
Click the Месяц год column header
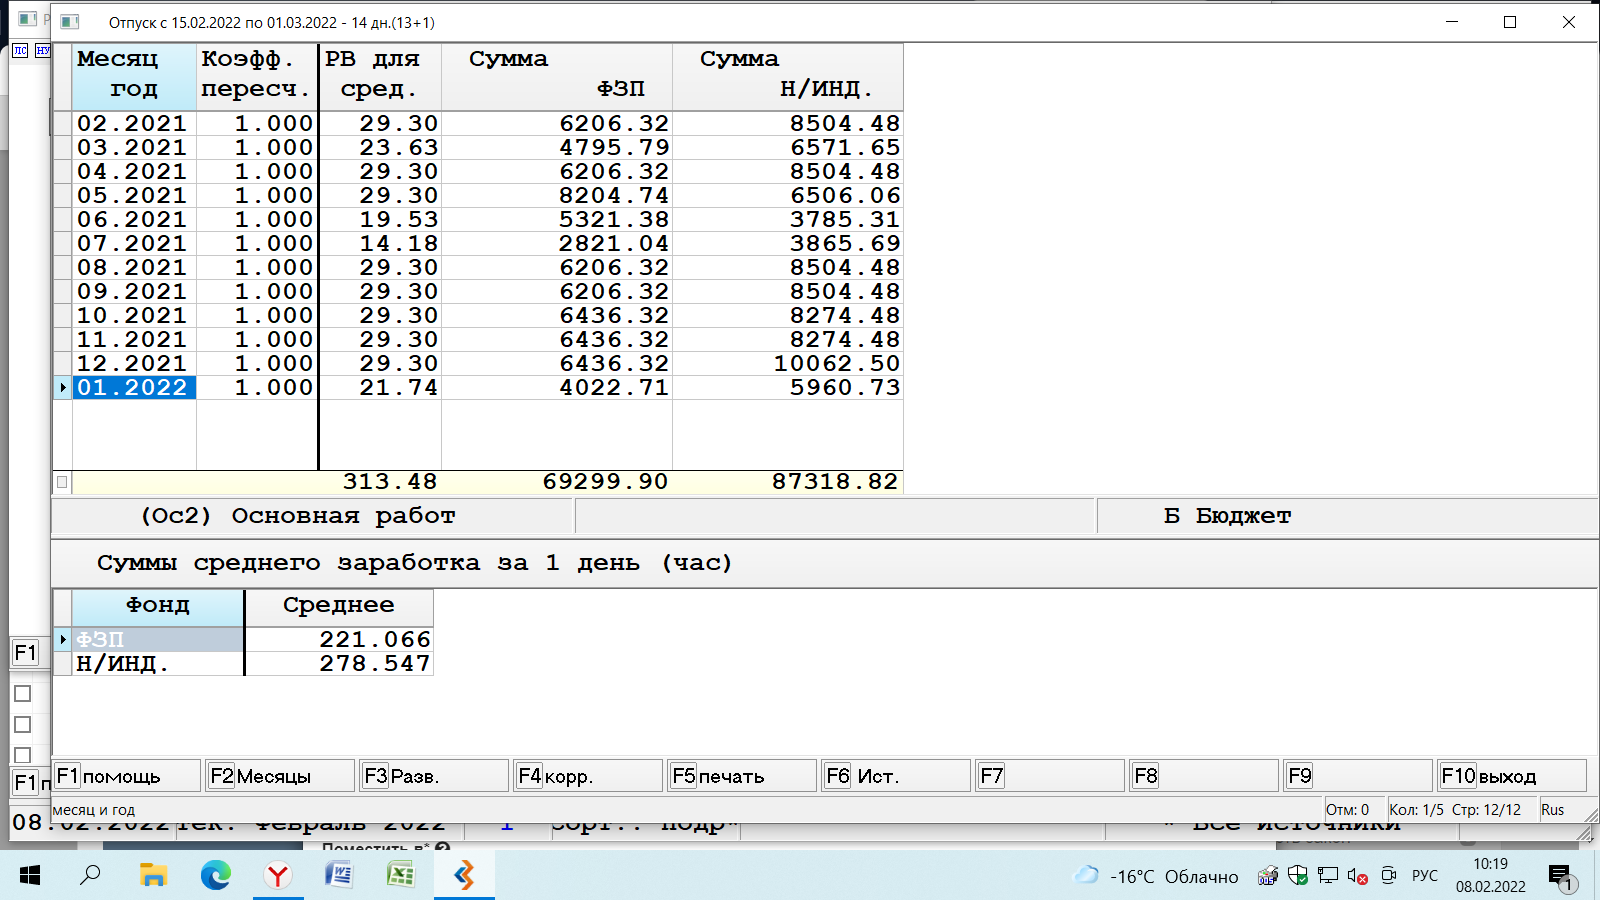tap(134, 76)
